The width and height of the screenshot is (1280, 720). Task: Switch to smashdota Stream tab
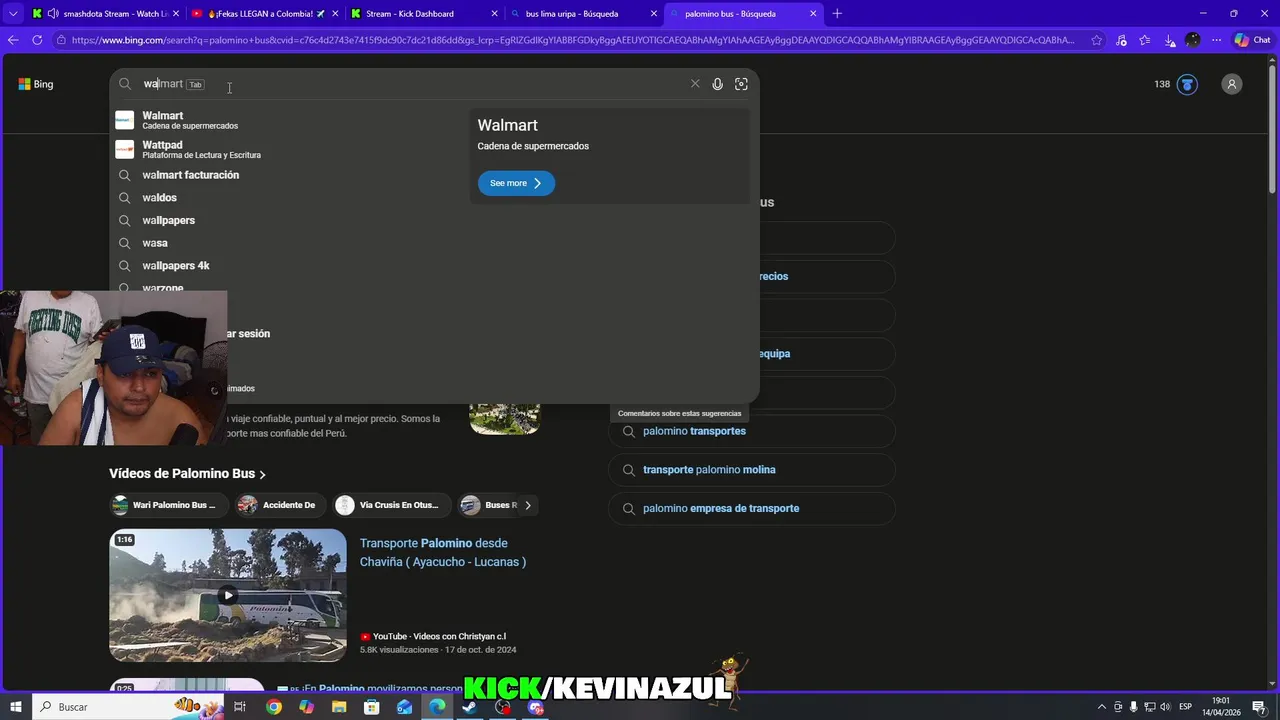point(105,14)
